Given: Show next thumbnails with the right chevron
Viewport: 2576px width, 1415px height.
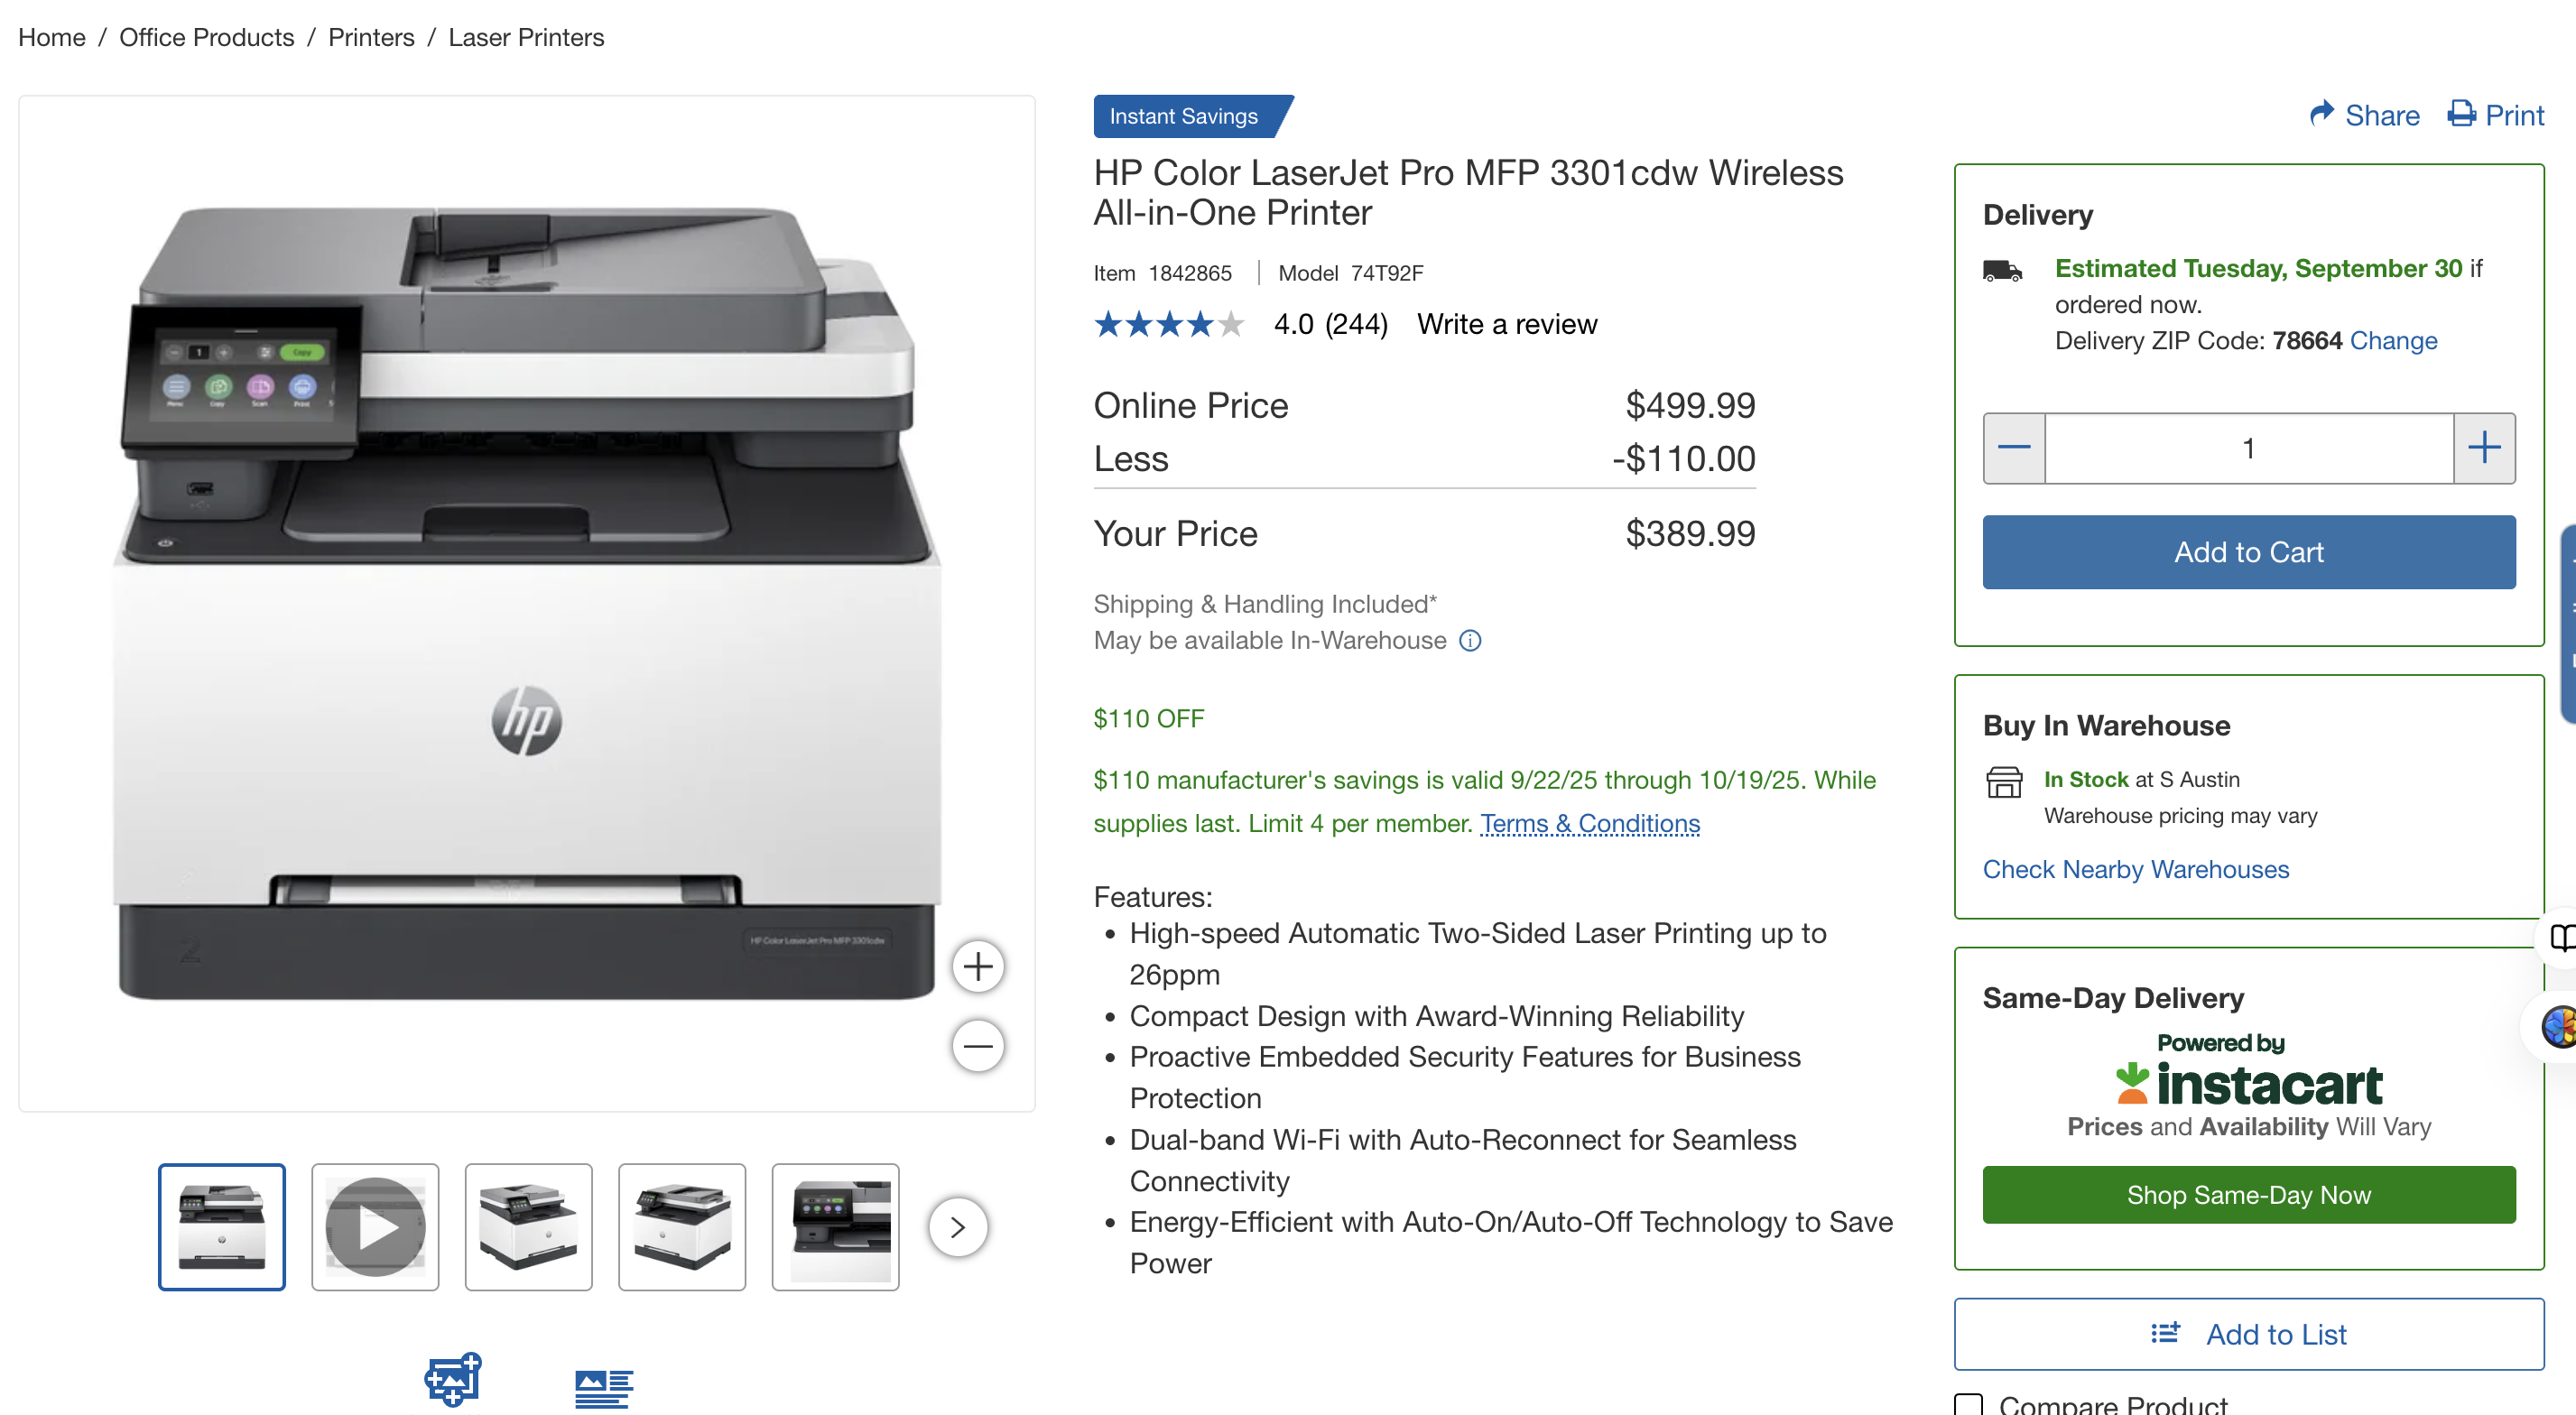Looking at the screenshot, I should click(957, 1227).
